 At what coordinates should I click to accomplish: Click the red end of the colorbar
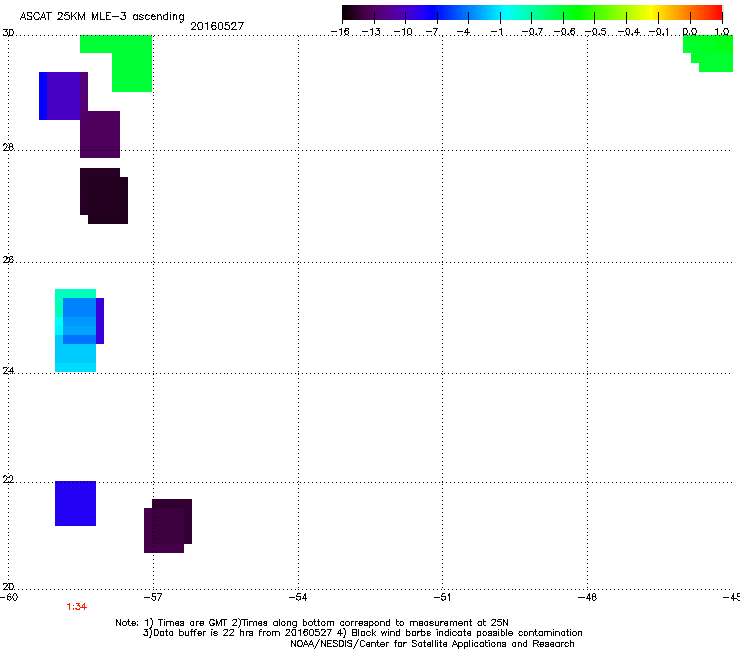(x=715, y=13)
